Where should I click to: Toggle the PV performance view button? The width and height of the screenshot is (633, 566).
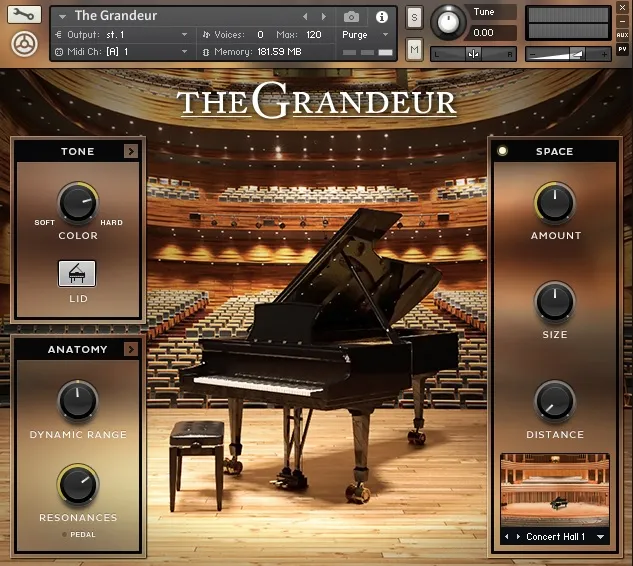[622, 49]
